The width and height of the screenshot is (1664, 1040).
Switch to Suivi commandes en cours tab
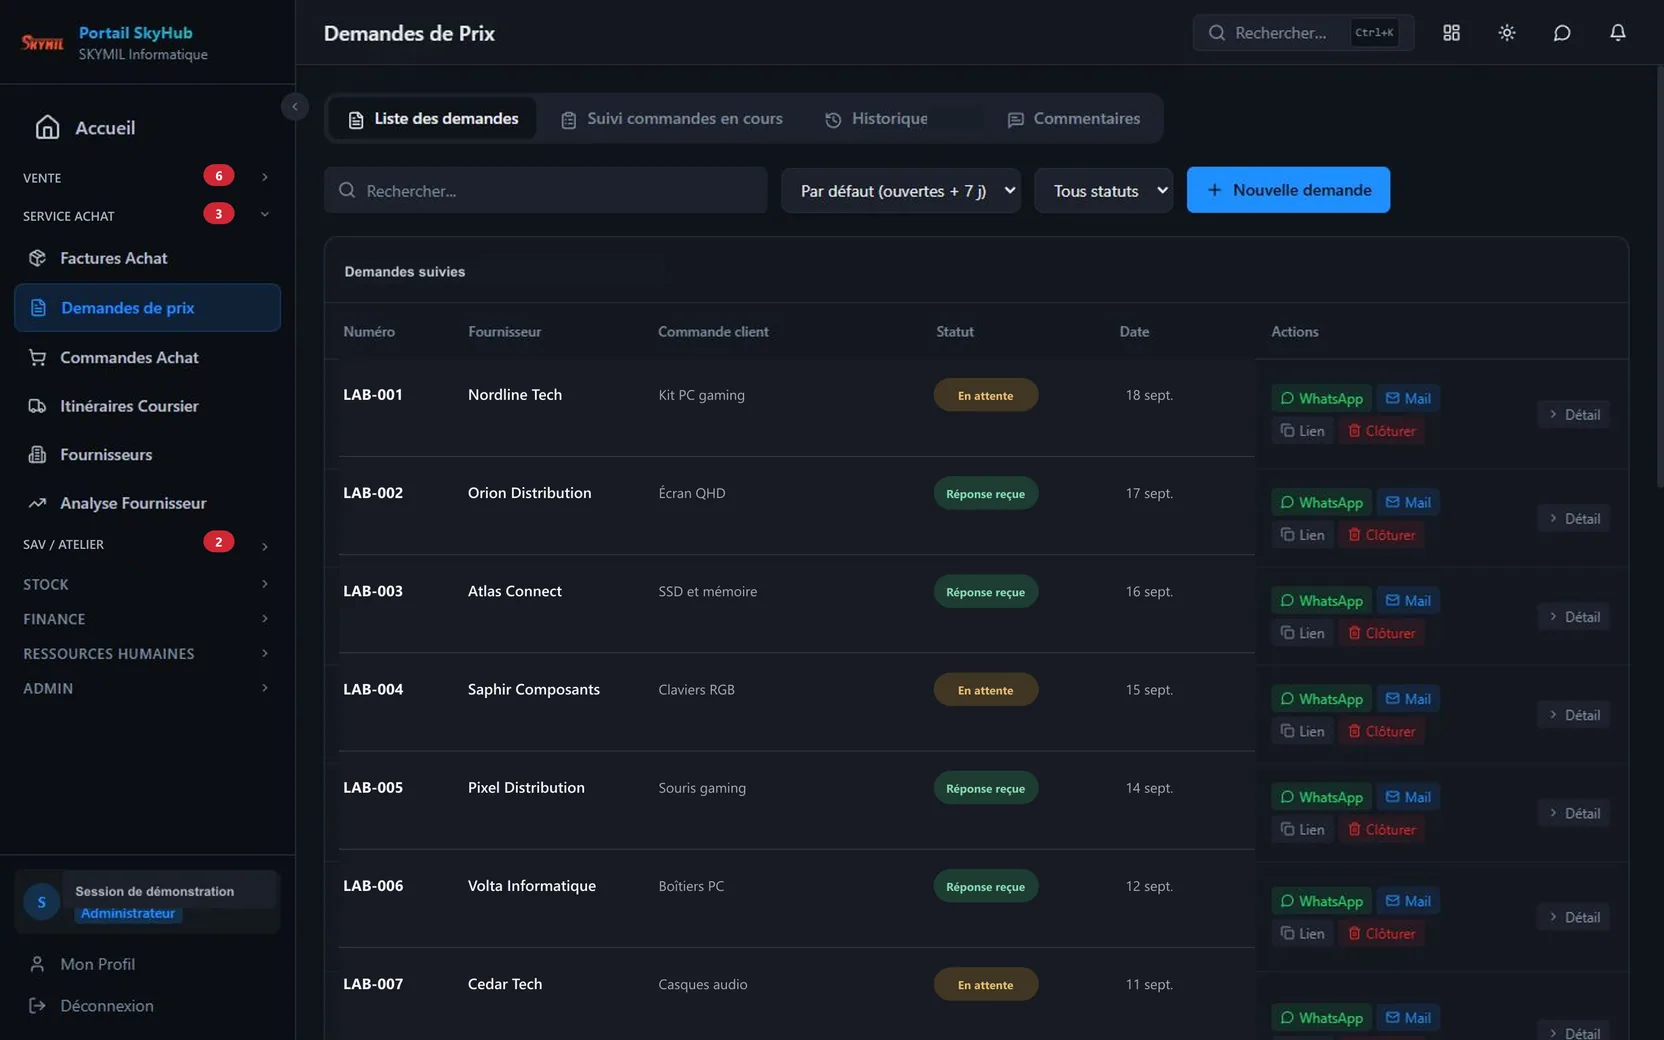pos(671,118)
